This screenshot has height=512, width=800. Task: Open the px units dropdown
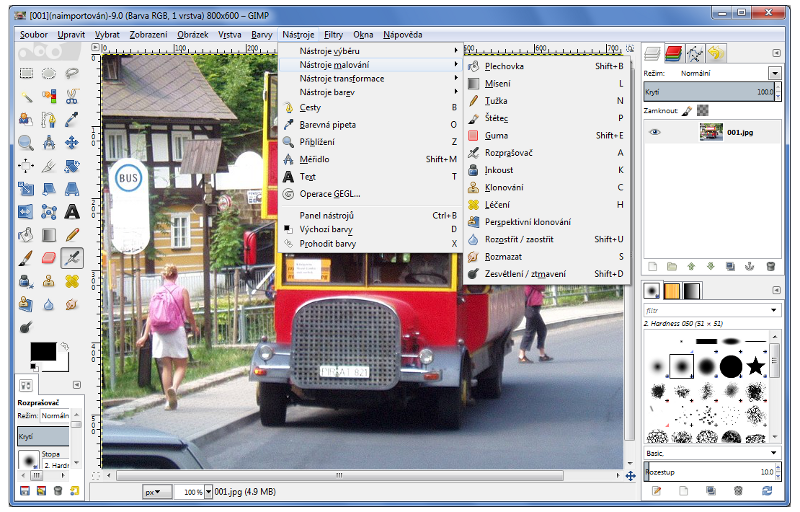pos(156,492)
